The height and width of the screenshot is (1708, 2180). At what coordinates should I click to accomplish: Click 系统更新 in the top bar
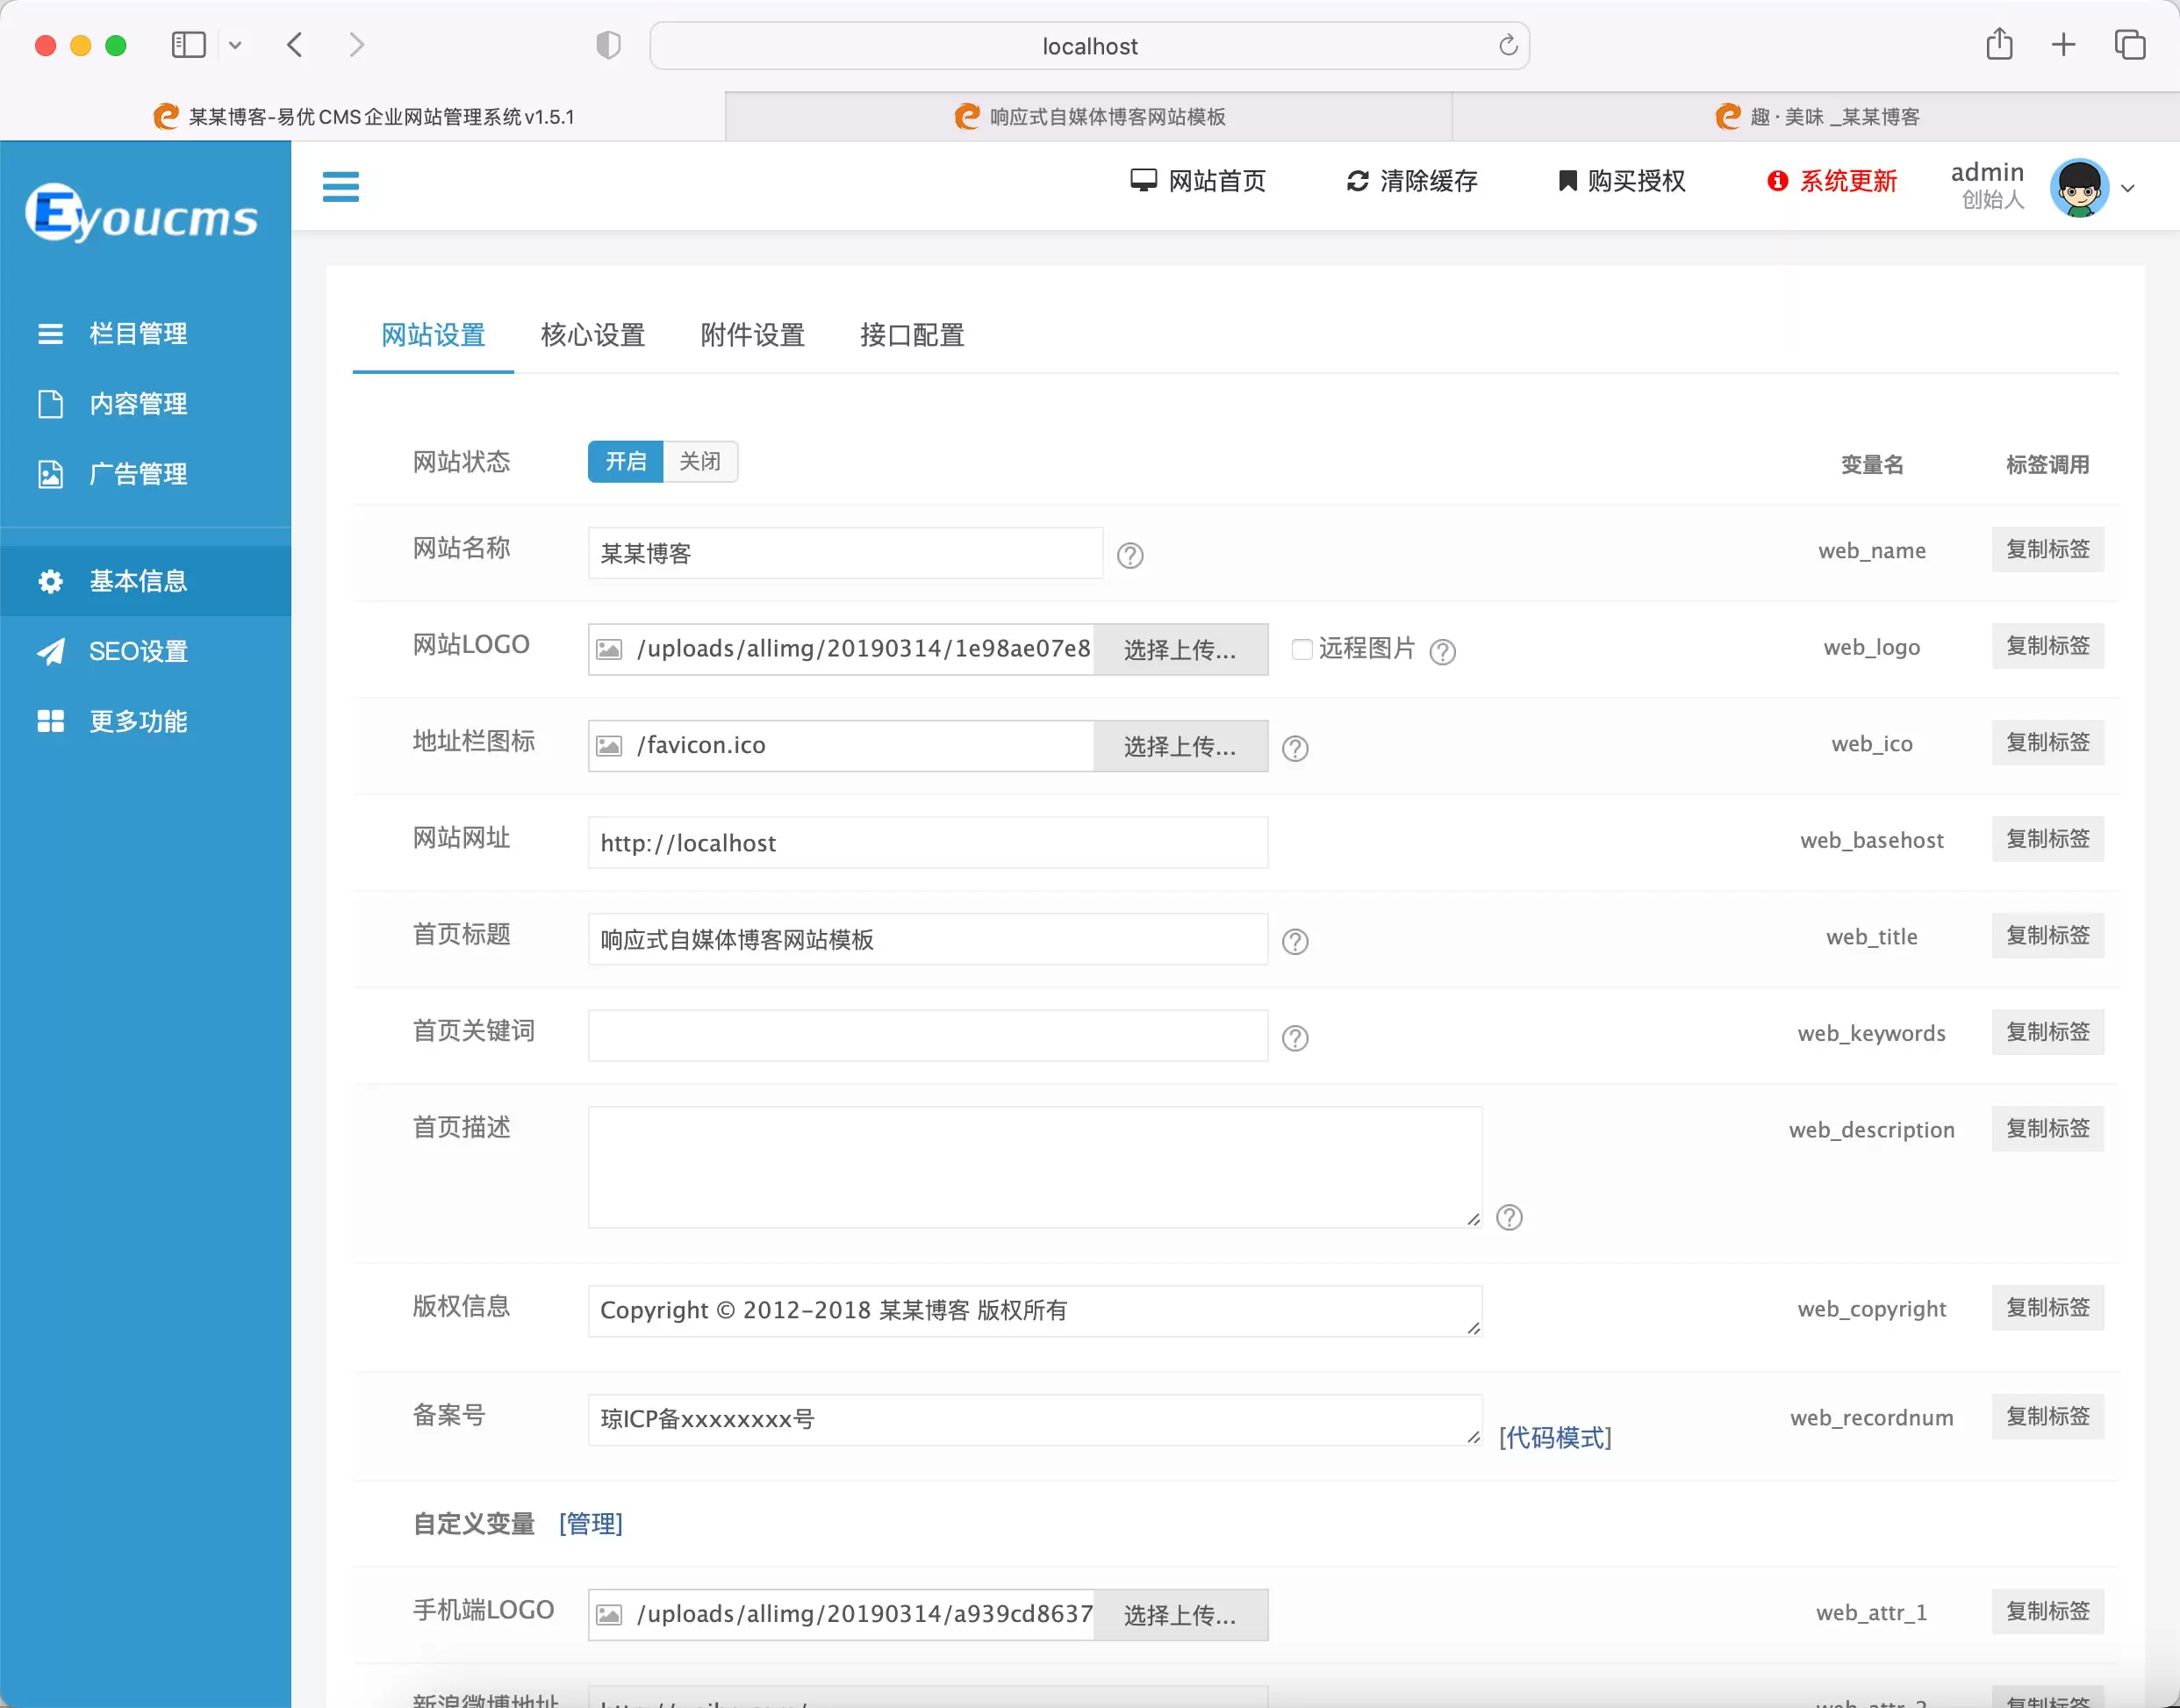1832,181
